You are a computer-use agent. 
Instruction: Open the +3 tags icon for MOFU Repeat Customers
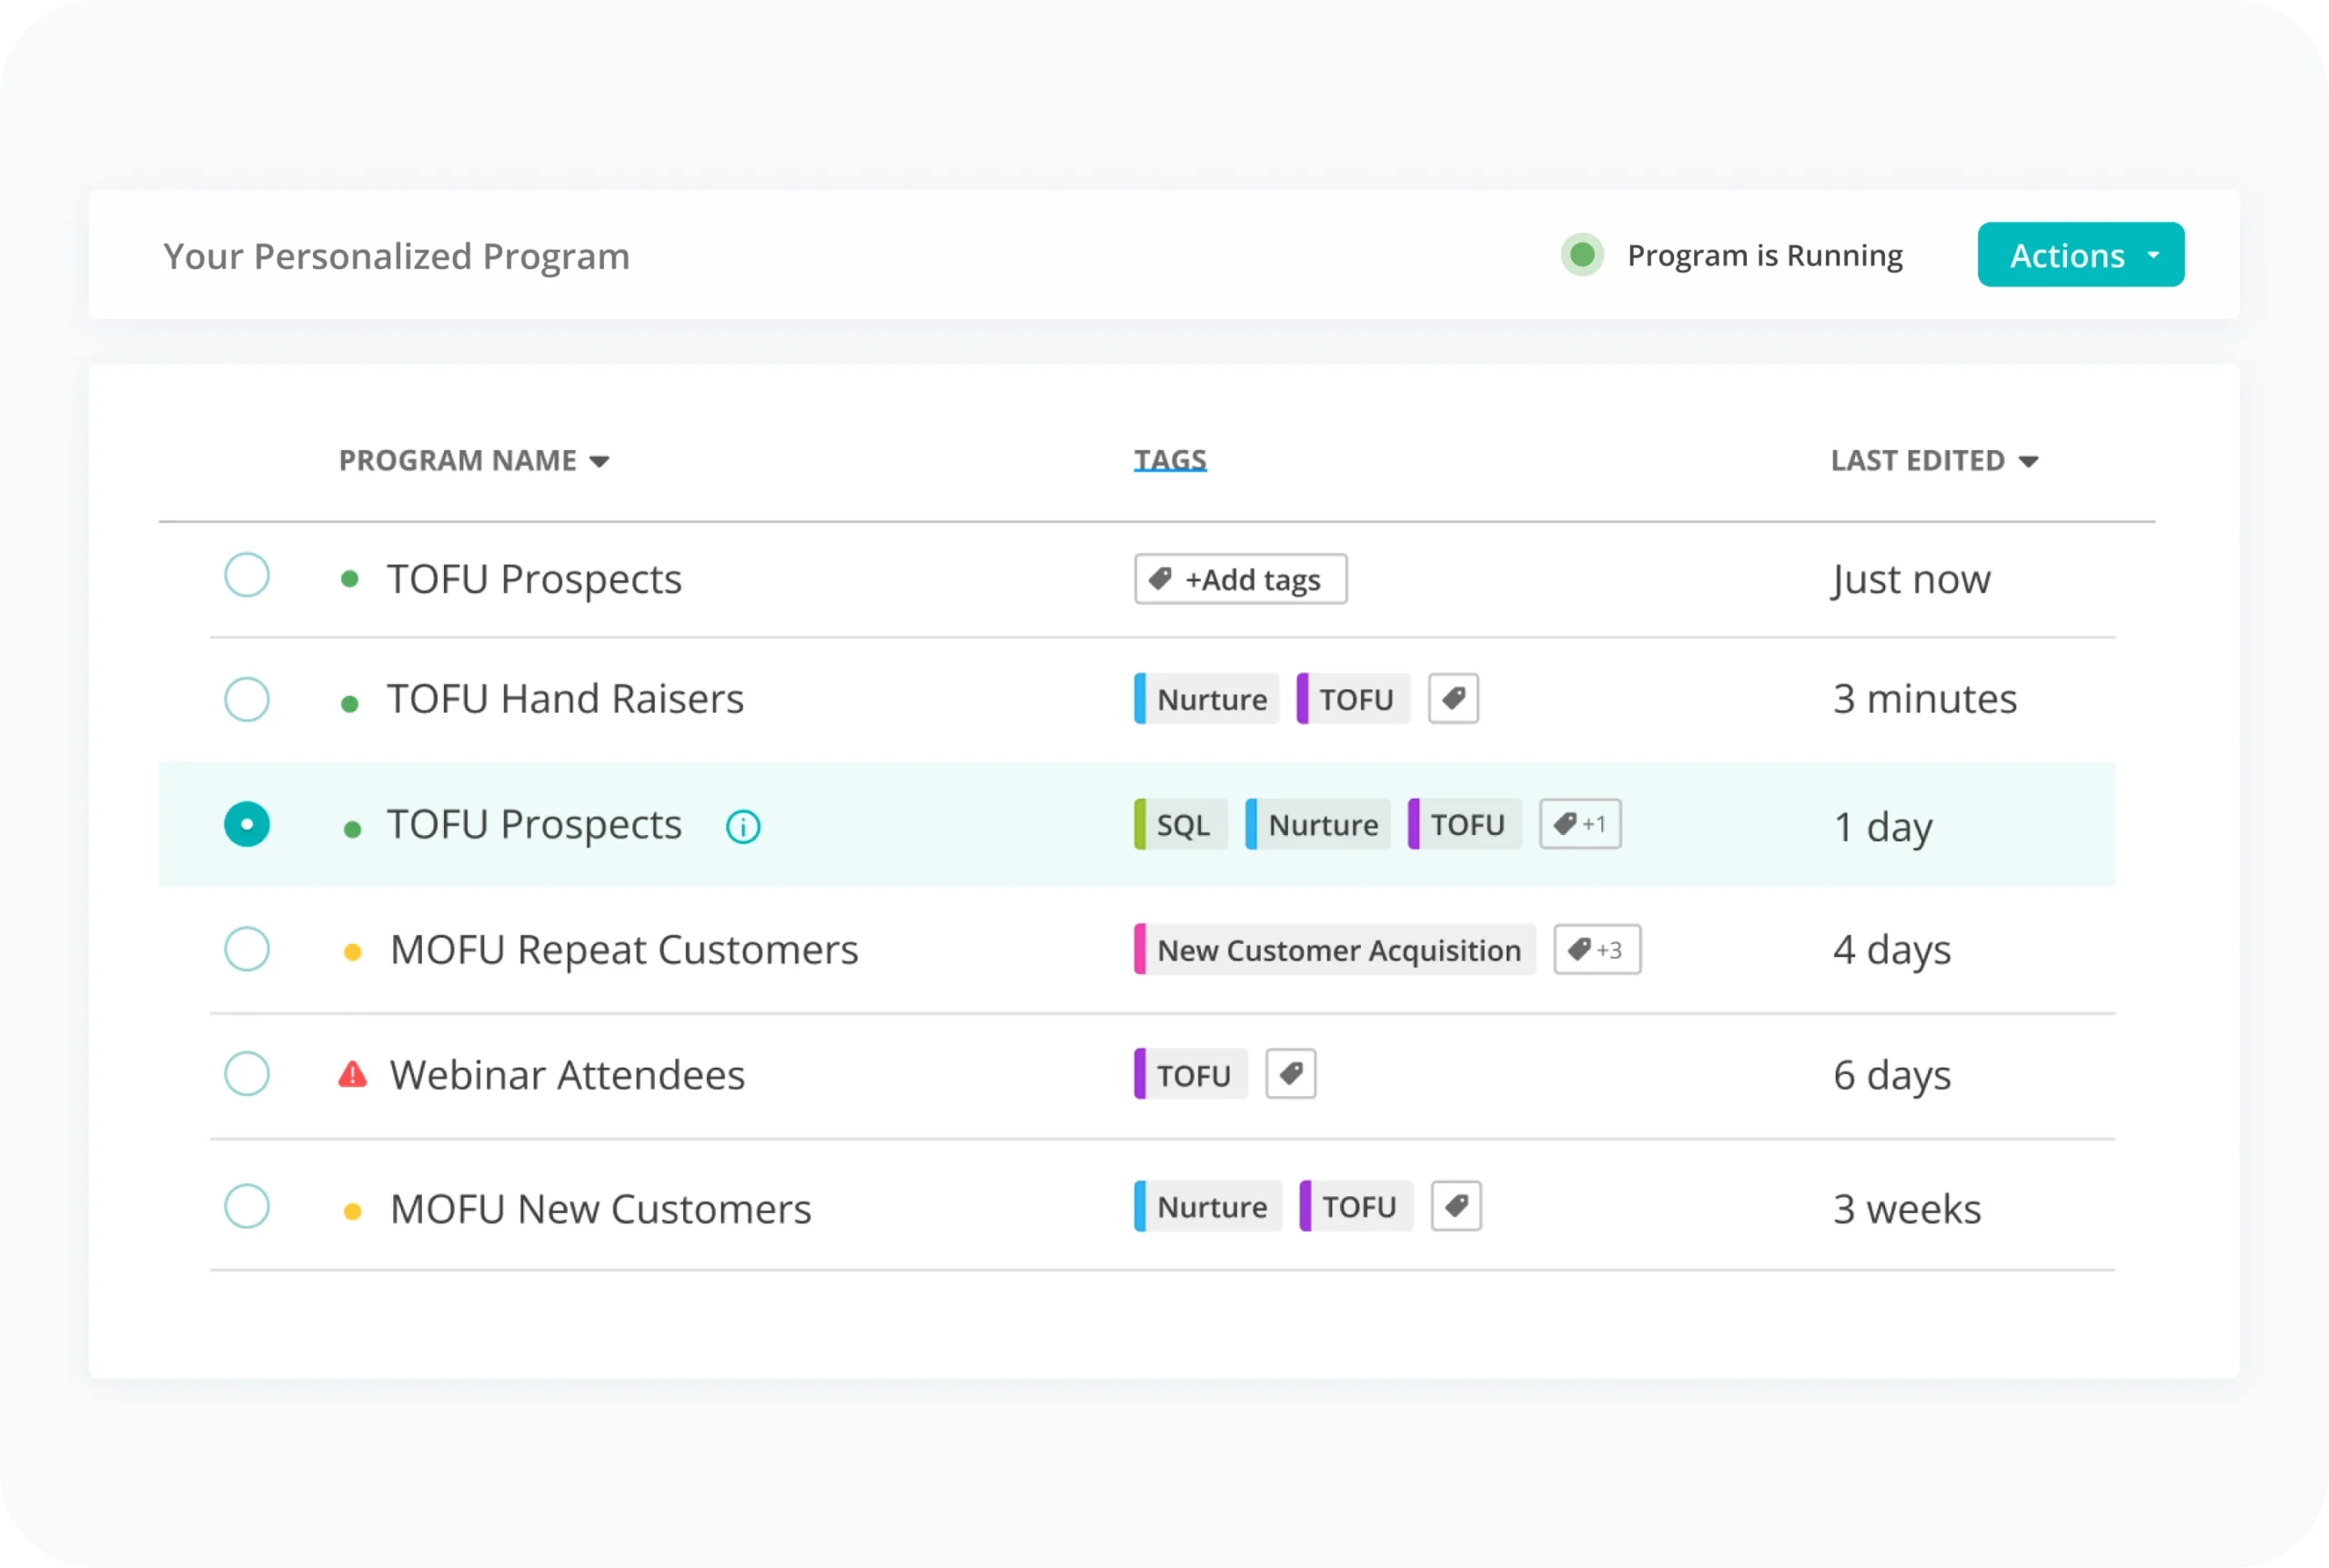[1596, 949]
